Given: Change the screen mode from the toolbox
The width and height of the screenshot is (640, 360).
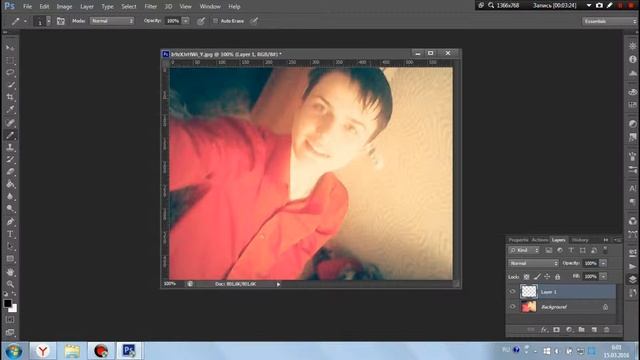Looking at the screenshot, I should (10, 332).
